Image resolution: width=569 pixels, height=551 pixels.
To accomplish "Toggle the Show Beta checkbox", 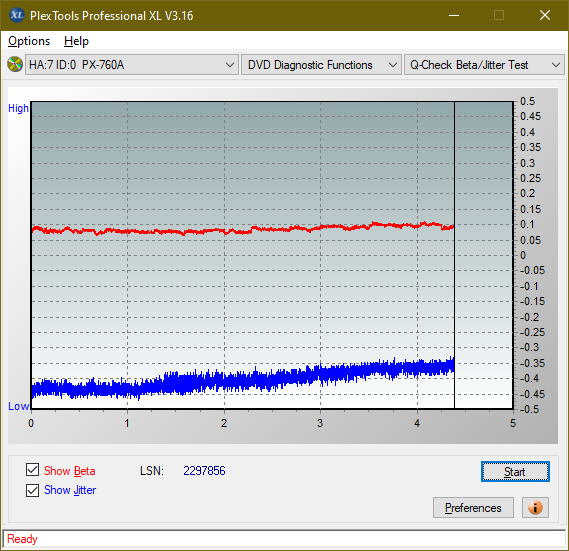I will point(32,470).
